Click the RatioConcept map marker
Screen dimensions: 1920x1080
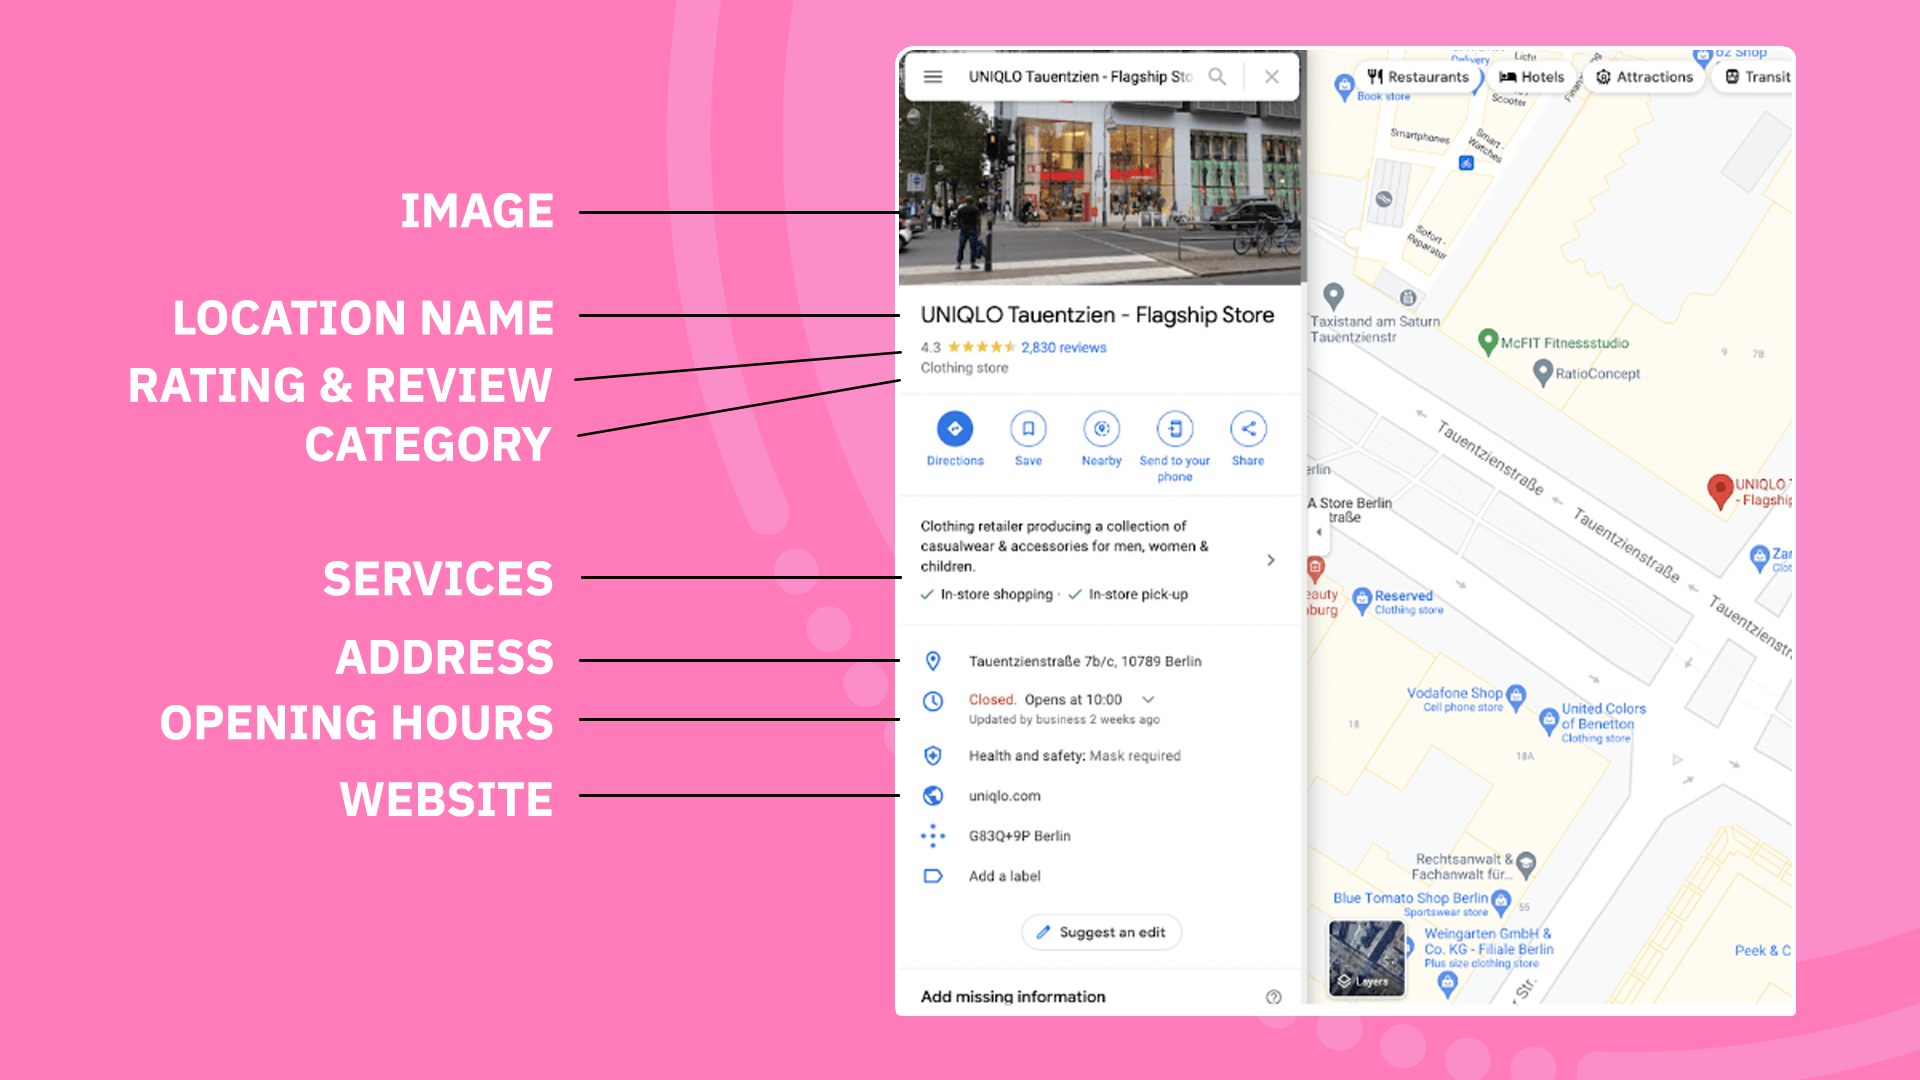coord(1542,373)
